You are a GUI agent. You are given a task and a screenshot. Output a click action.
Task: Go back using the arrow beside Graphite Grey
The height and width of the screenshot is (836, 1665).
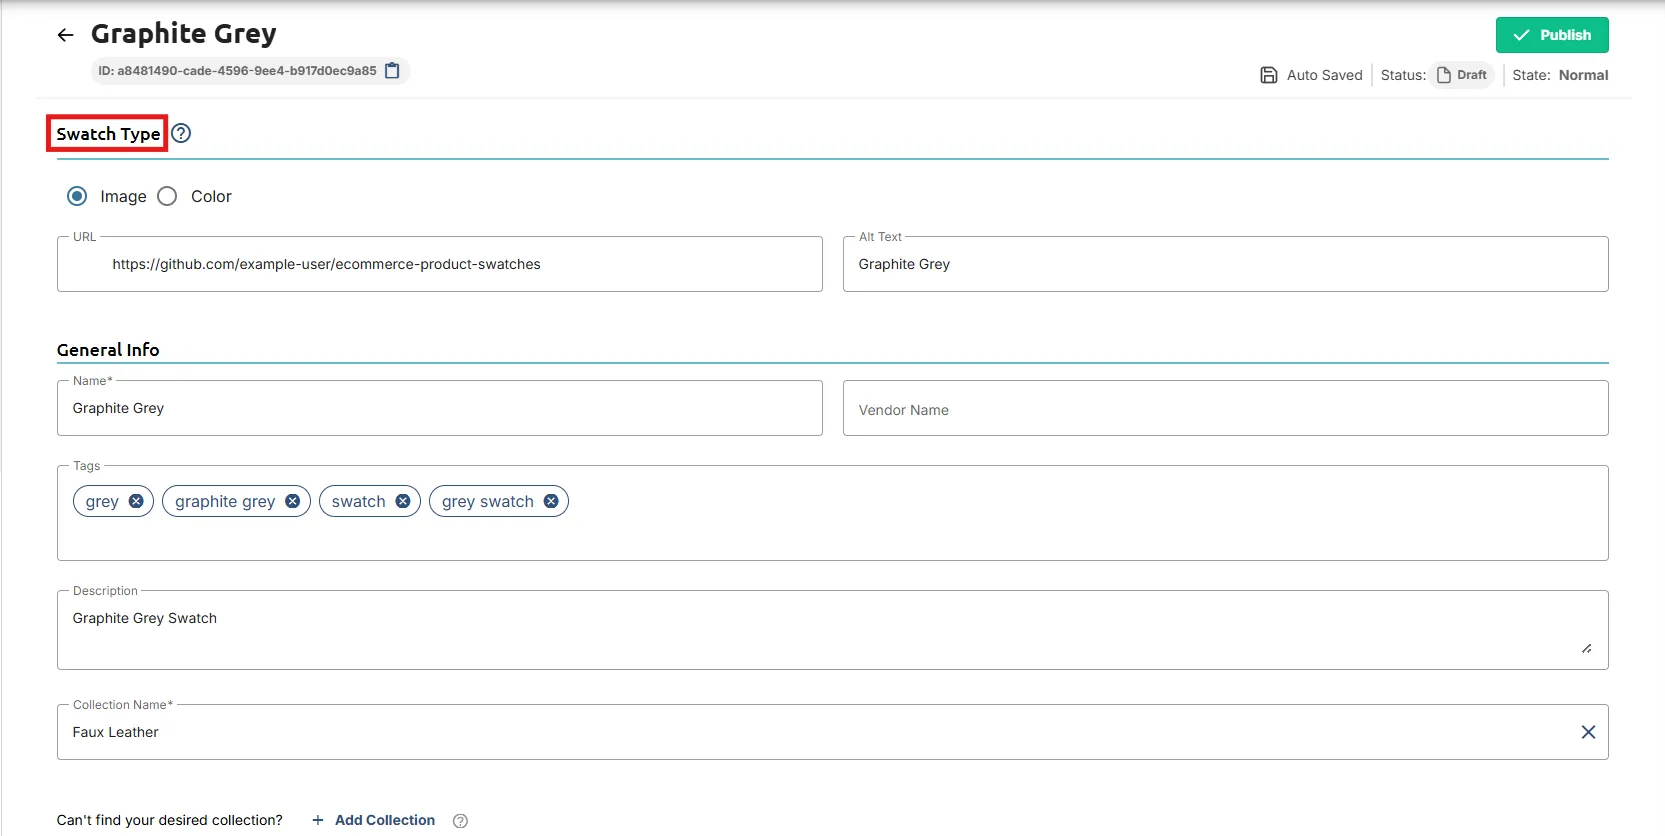[x=66, y=35]
